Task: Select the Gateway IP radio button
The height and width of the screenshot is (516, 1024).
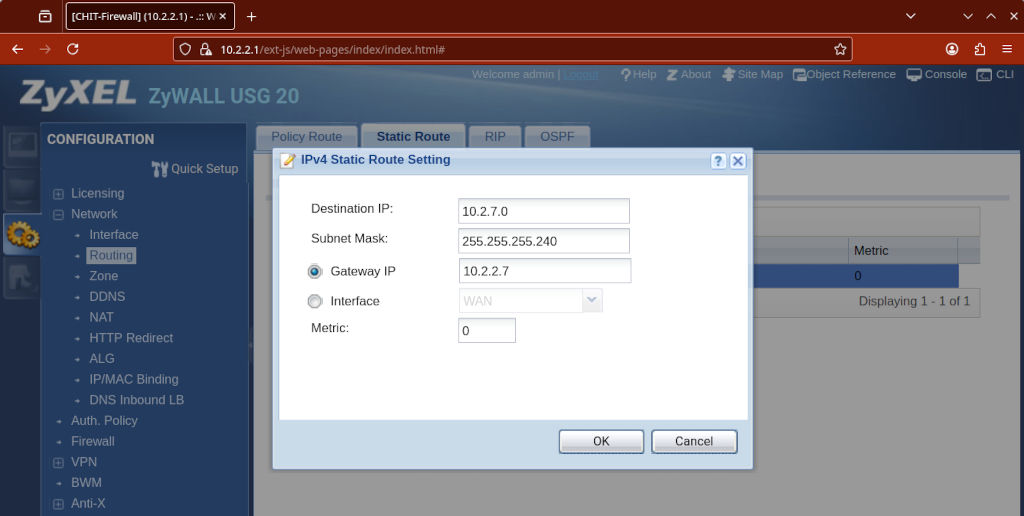Action: click(x=315, y=272)
